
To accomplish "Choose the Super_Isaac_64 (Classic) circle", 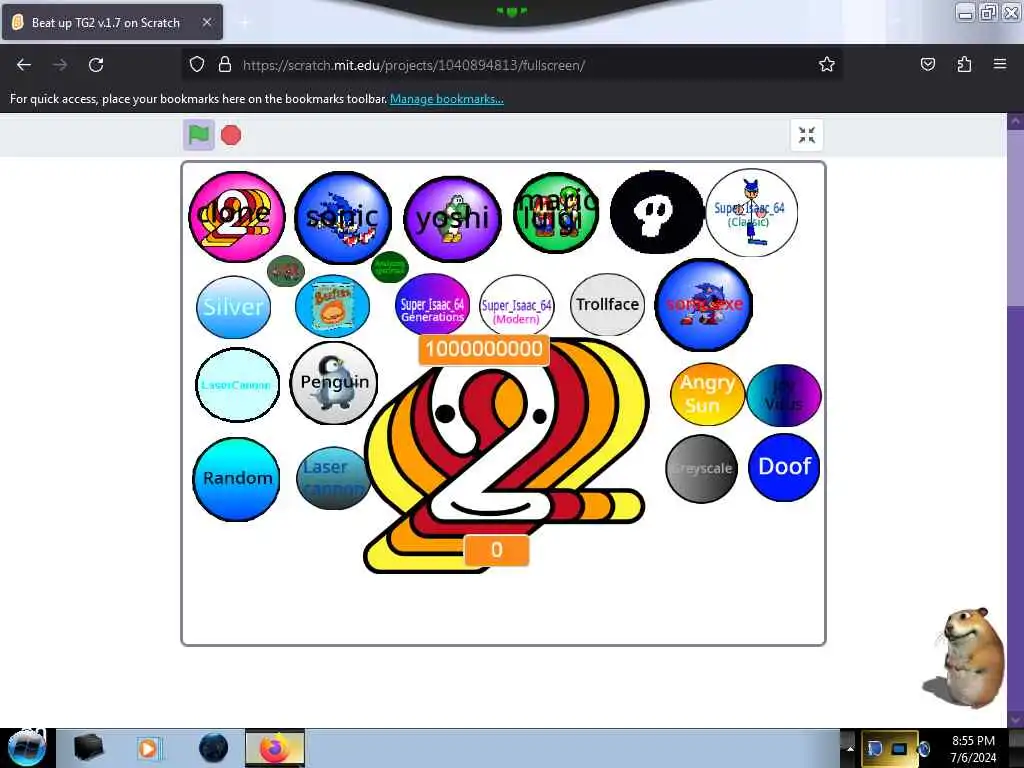I will [751, 212].
